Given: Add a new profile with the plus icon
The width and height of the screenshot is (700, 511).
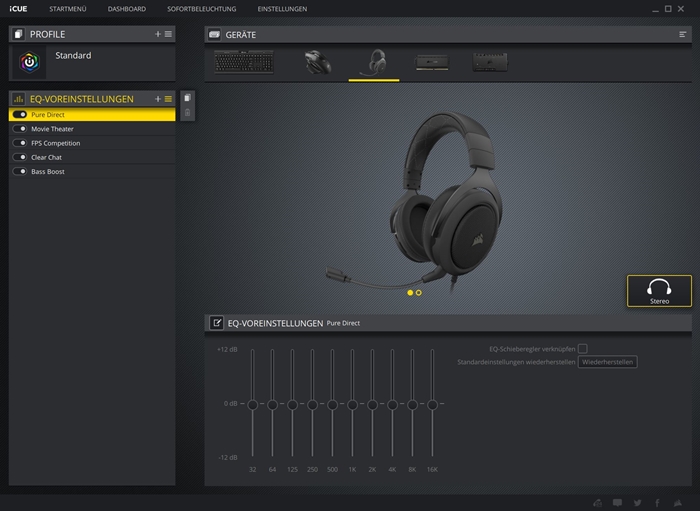Looking at the screenshot, I should click(158, 34).
